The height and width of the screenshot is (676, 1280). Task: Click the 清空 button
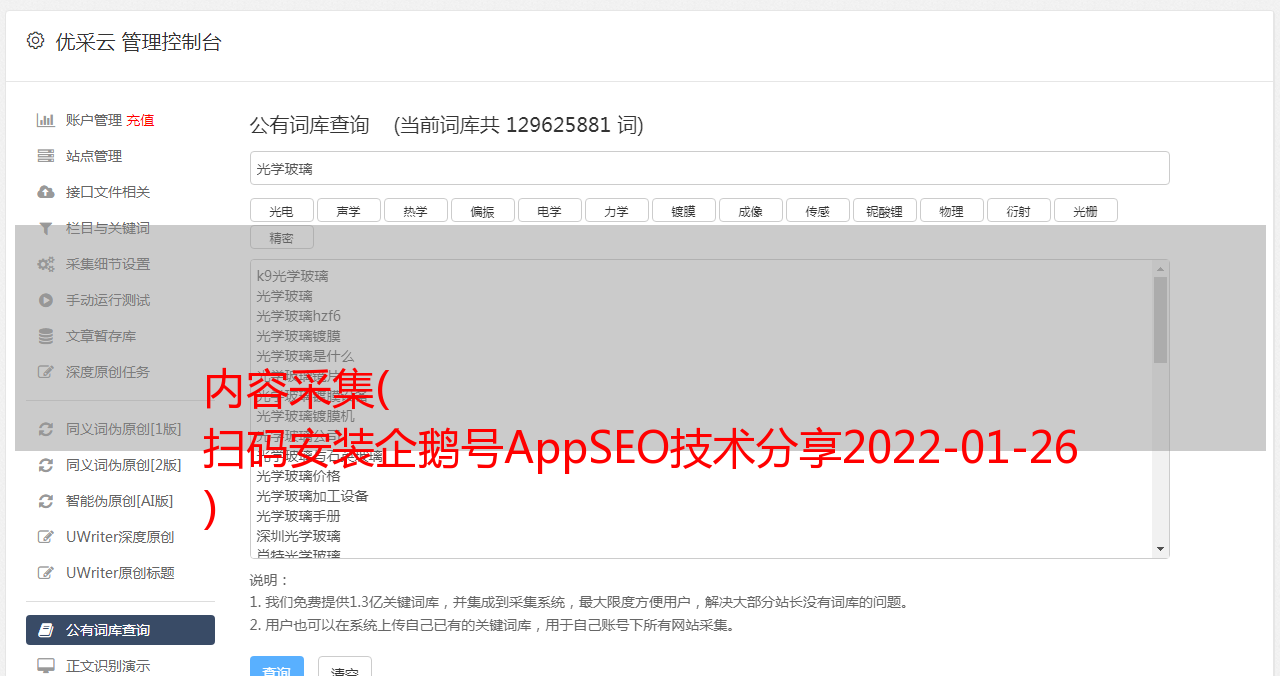[x=345, y=667]
